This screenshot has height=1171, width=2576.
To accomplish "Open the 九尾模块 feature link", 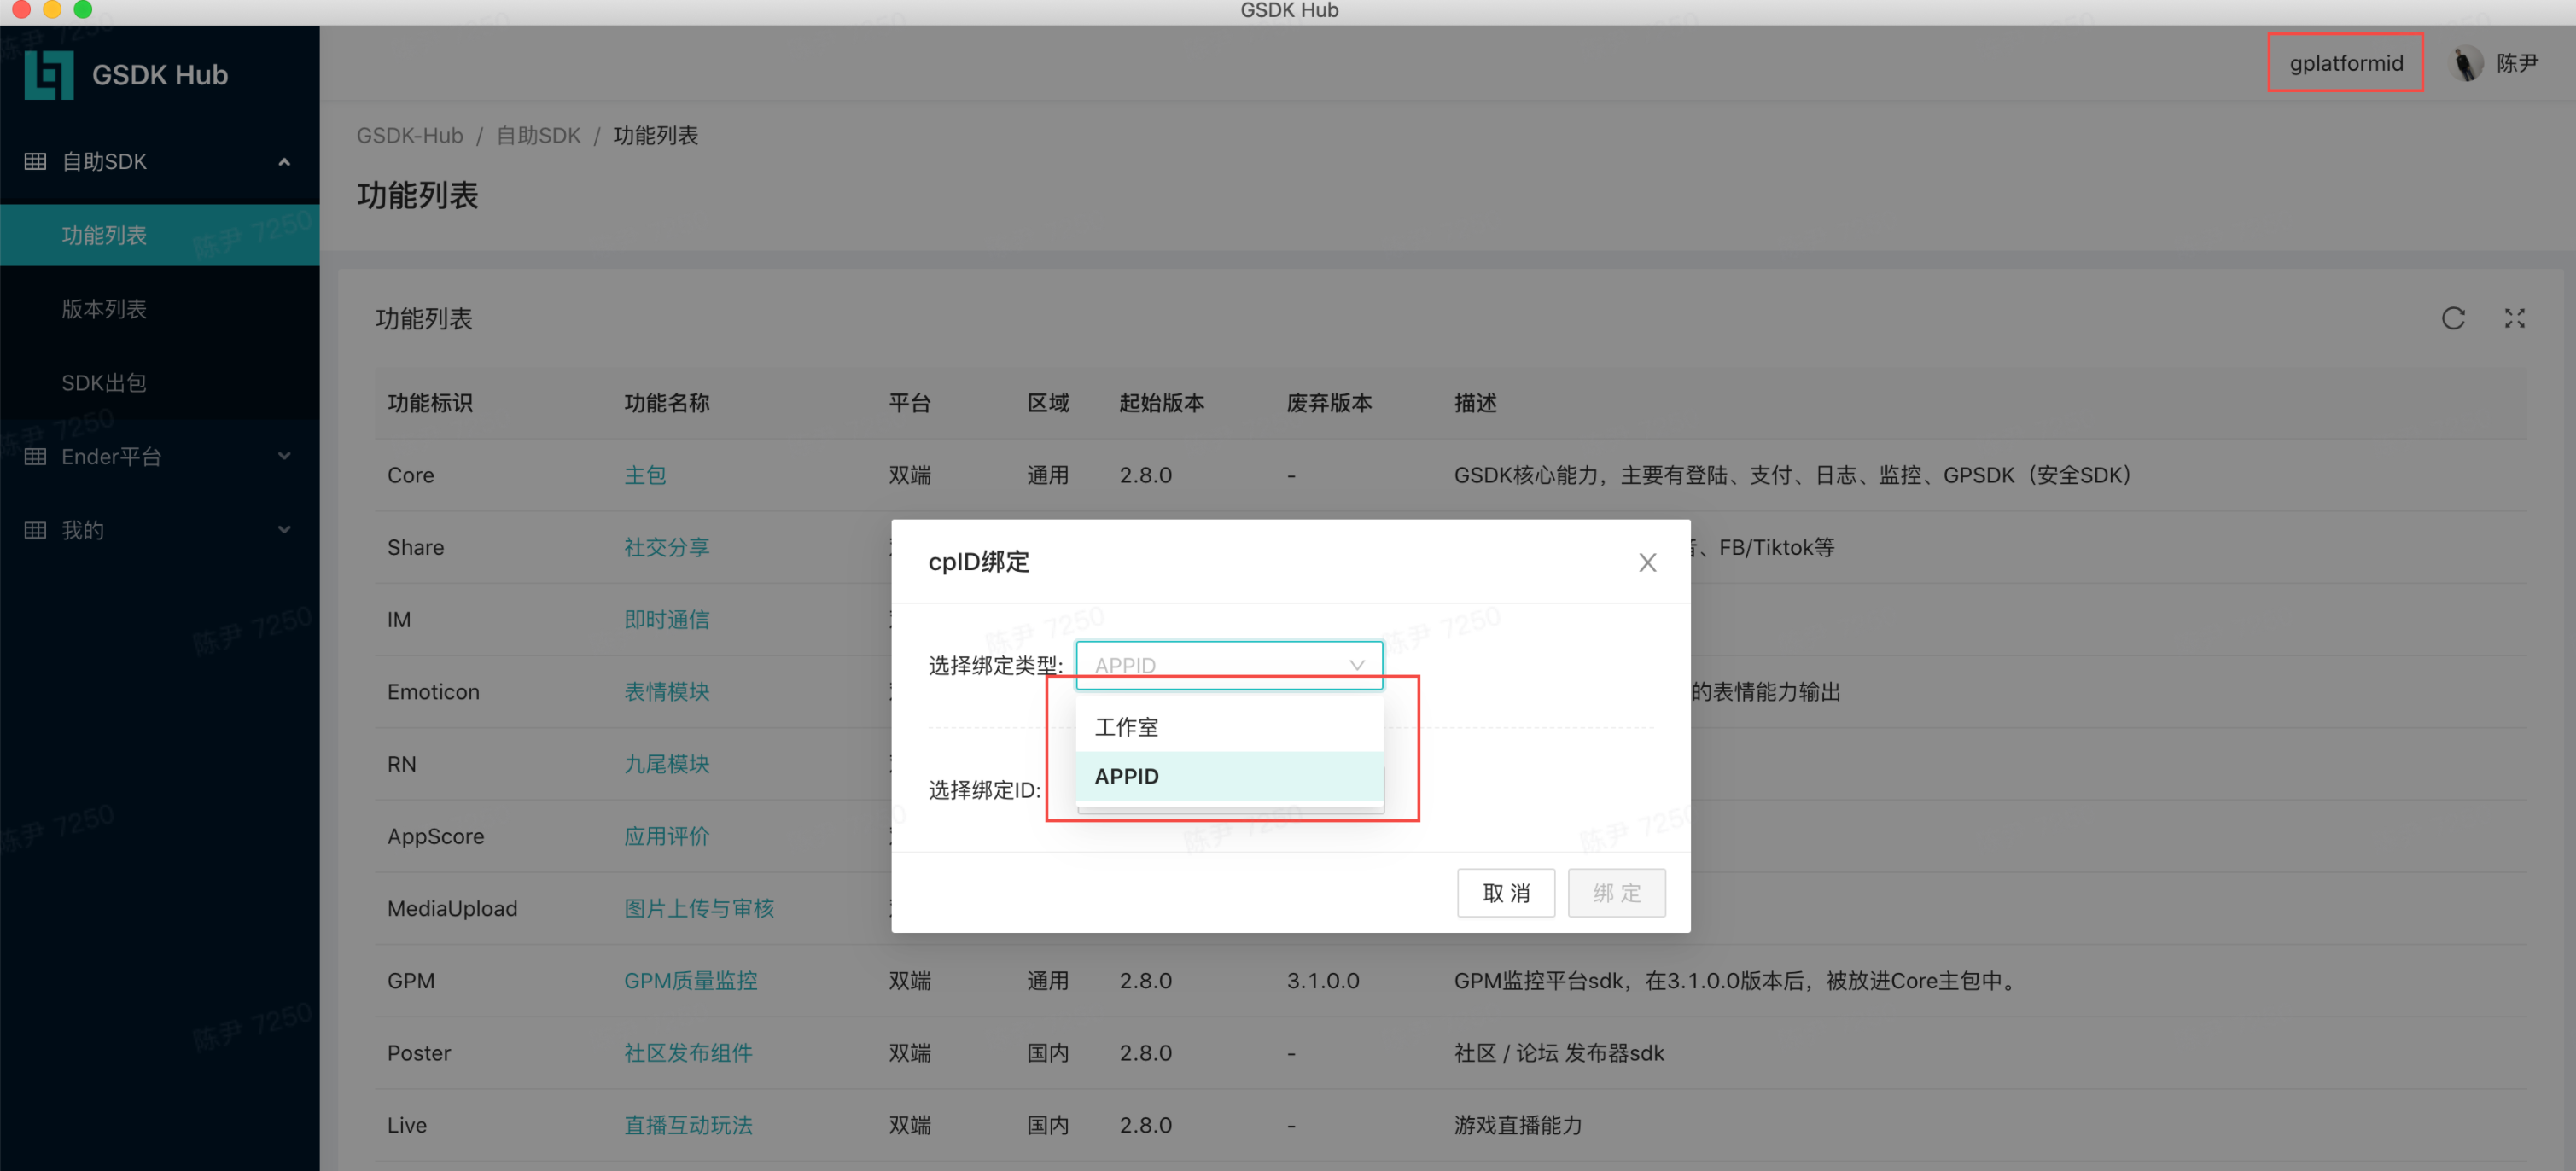I will pyautogui.click(x=666, y=764).
